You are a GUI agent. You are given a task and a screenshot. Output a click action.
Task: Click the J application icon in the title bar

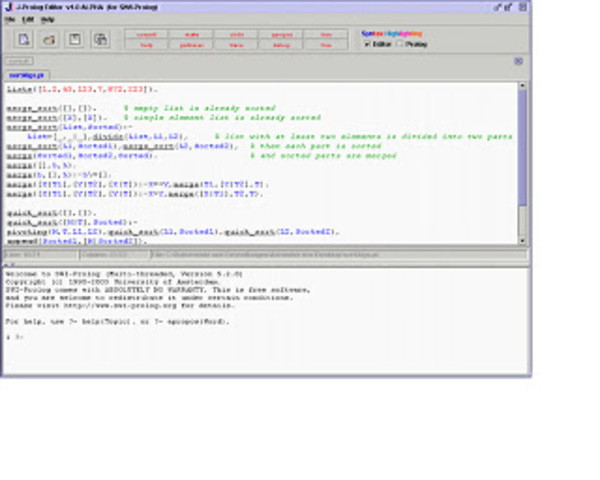[x=8, y=7]
